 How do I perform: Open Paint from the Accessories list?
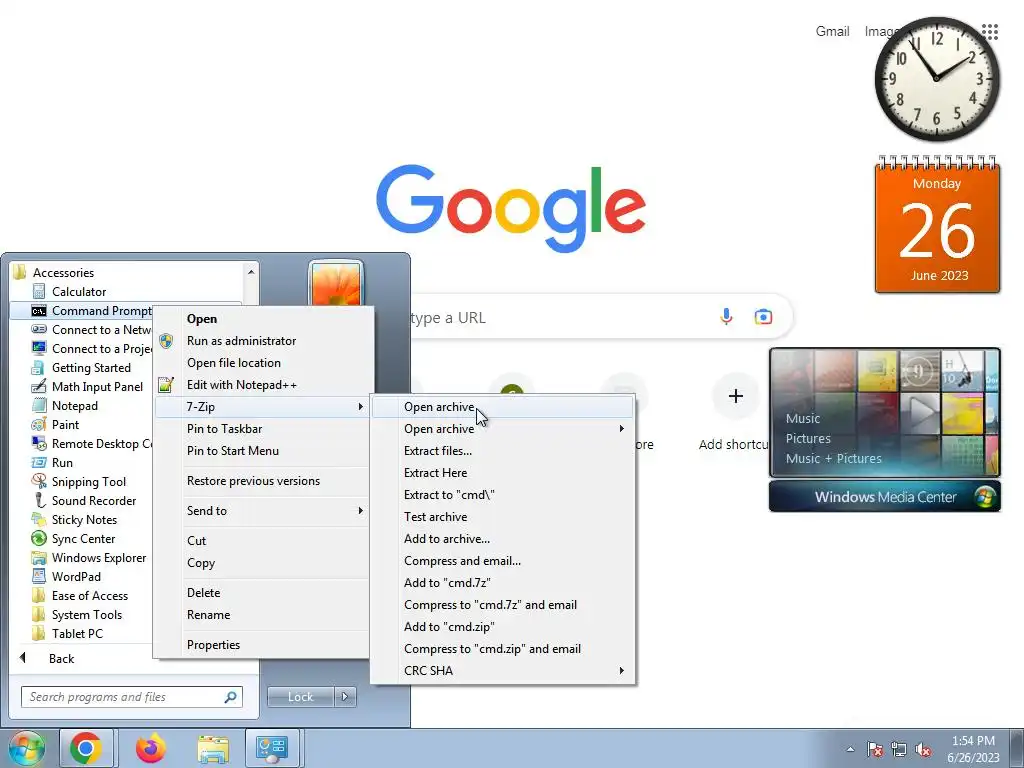65,424
